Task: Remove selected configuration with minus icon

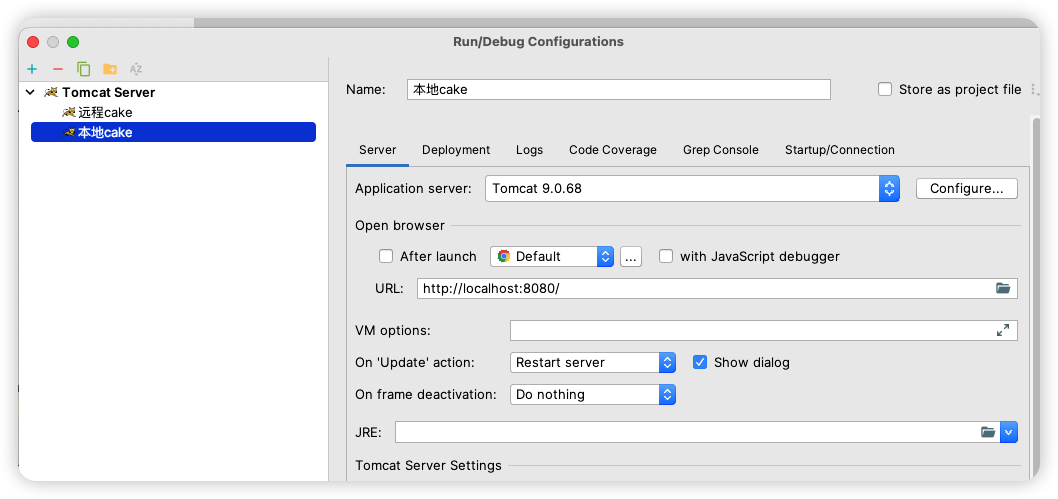Action: 57,69
